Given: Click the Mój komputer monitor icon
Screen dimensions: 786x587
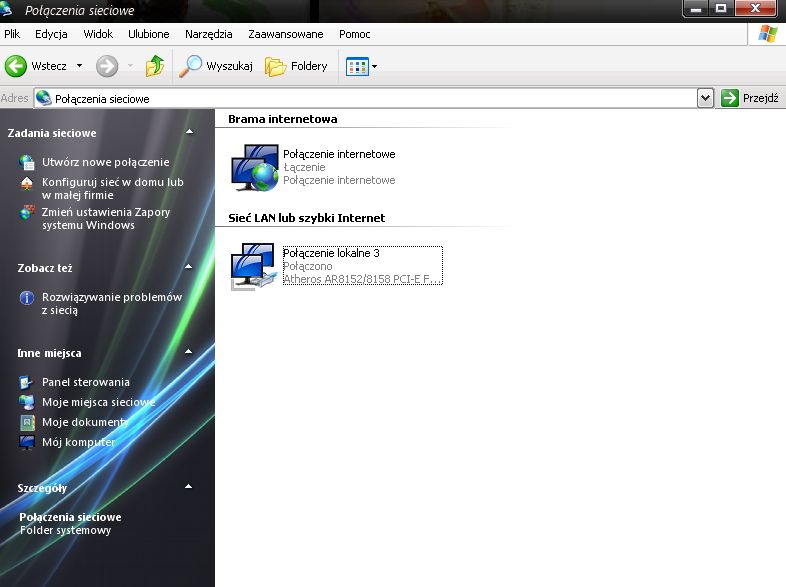Looking at the screenshot, I should click(27, 442).
